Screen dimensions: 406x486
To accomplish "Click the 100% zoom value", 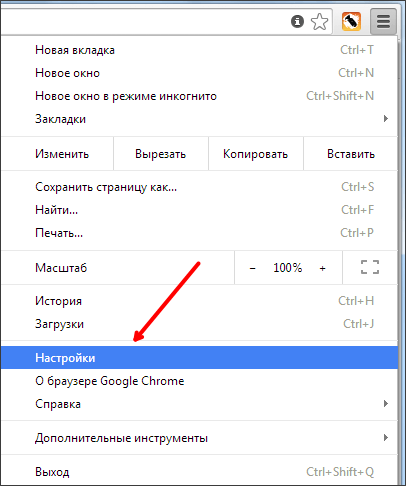I will (x=288, y=268).
